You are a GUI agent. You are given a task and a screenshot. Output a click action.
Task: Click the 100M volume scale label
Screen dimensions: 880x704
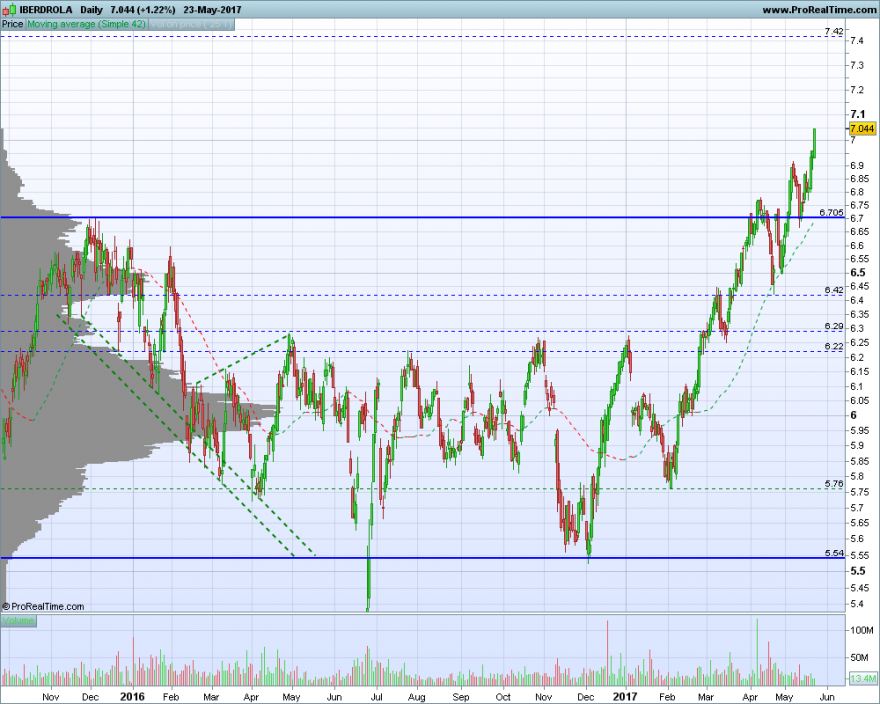click(861, 630)
